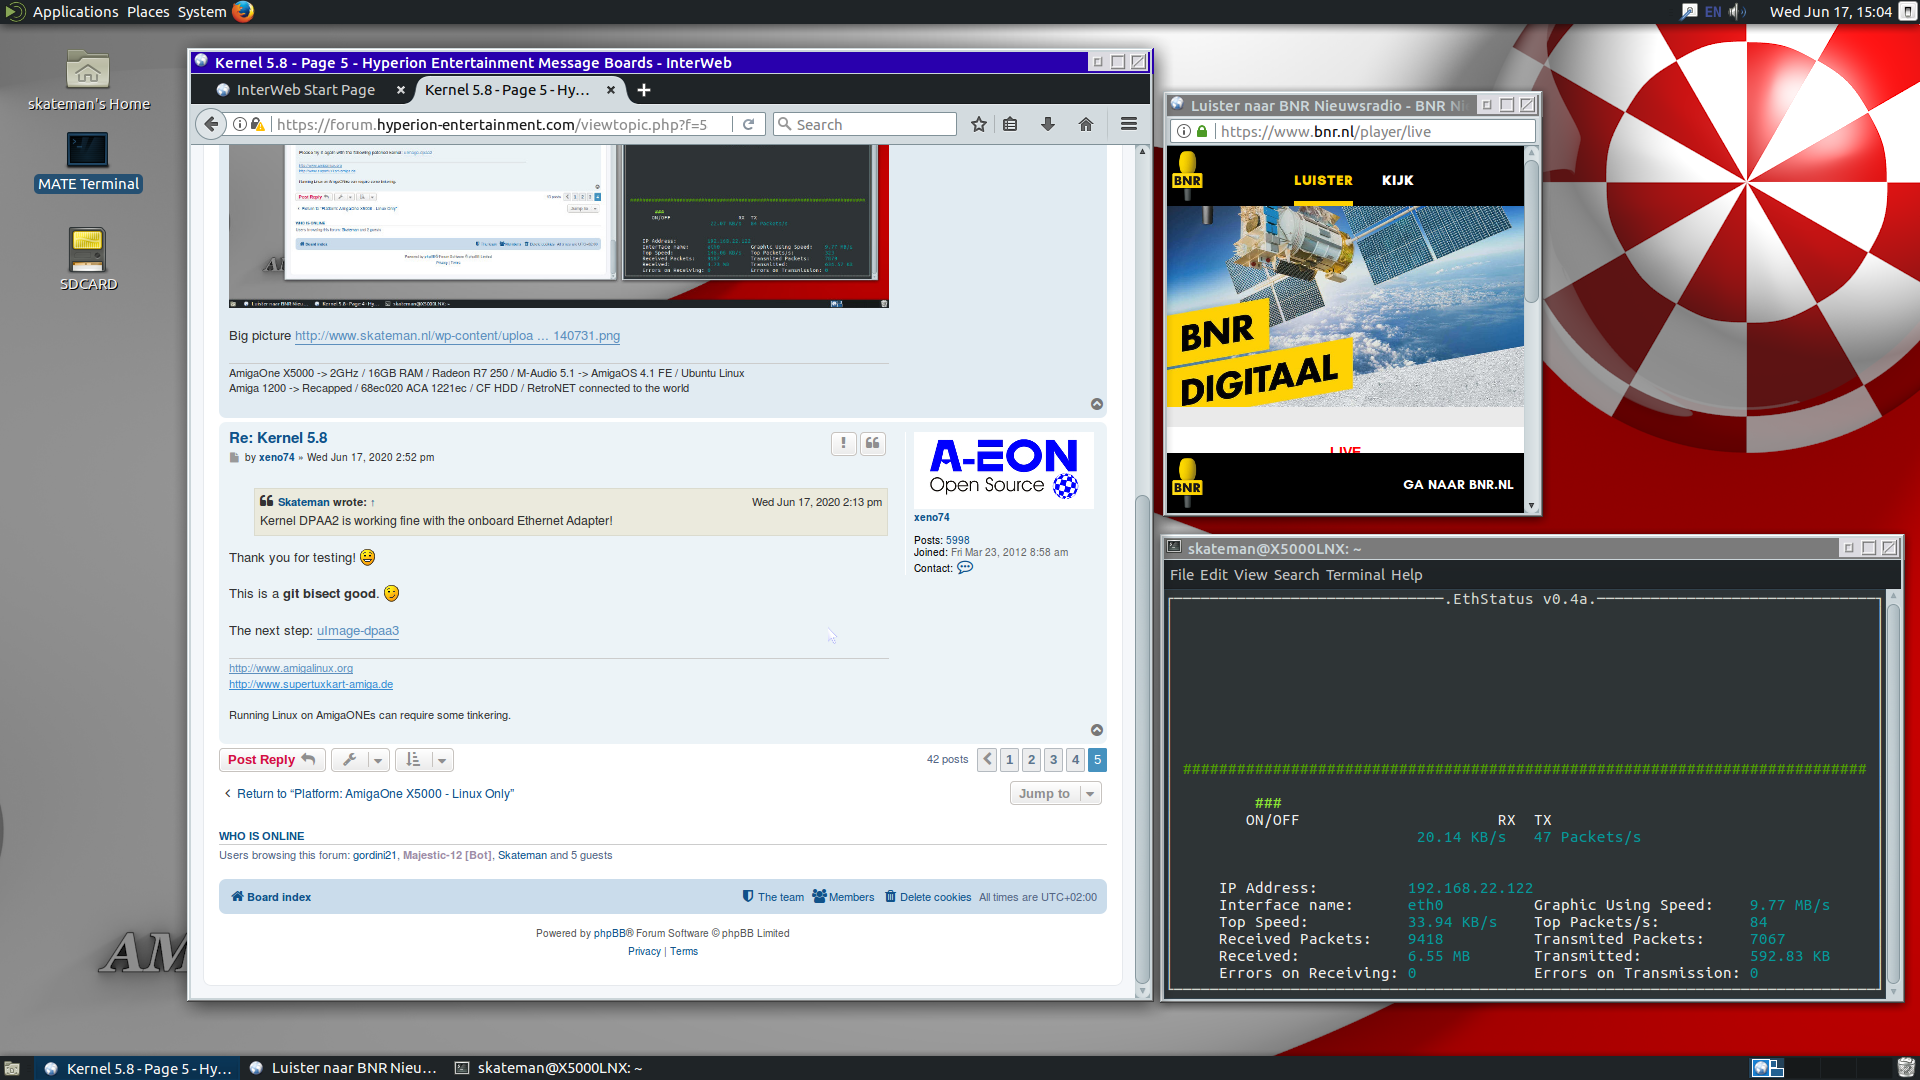1920x1080 pixels.
Task: Report xeno74's post with exclamation icon
Action: pos(843,444)
